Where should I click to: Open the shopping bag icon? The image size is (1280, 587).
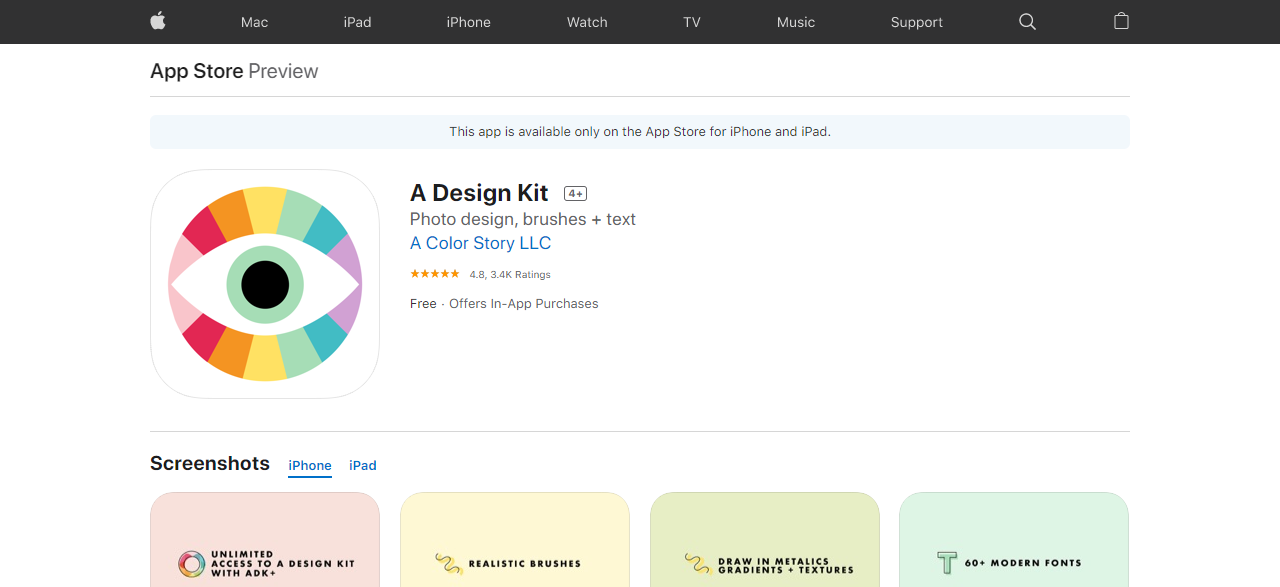tap(1121, 21)
